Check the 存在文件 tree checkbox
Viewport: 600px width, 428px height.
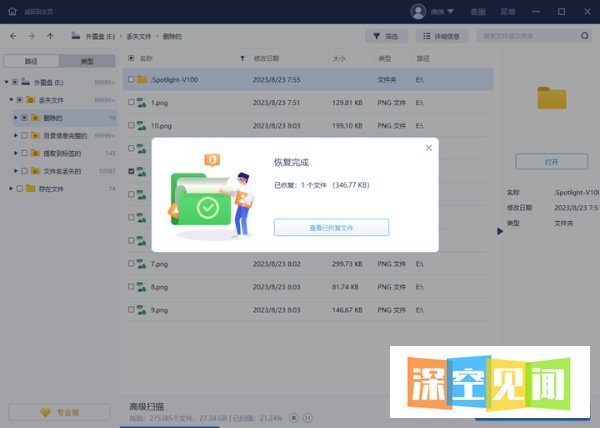coord(20,189)
